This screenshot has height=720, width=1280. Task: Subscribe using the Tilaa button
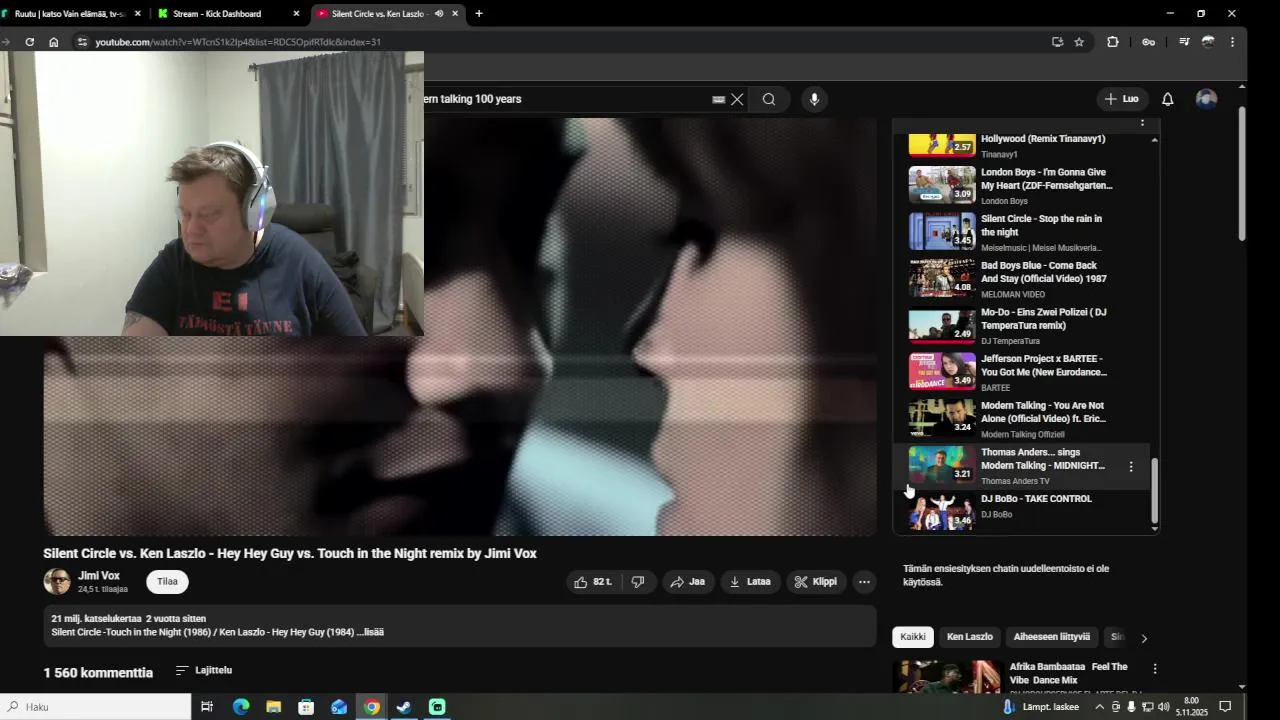point(167,582)
